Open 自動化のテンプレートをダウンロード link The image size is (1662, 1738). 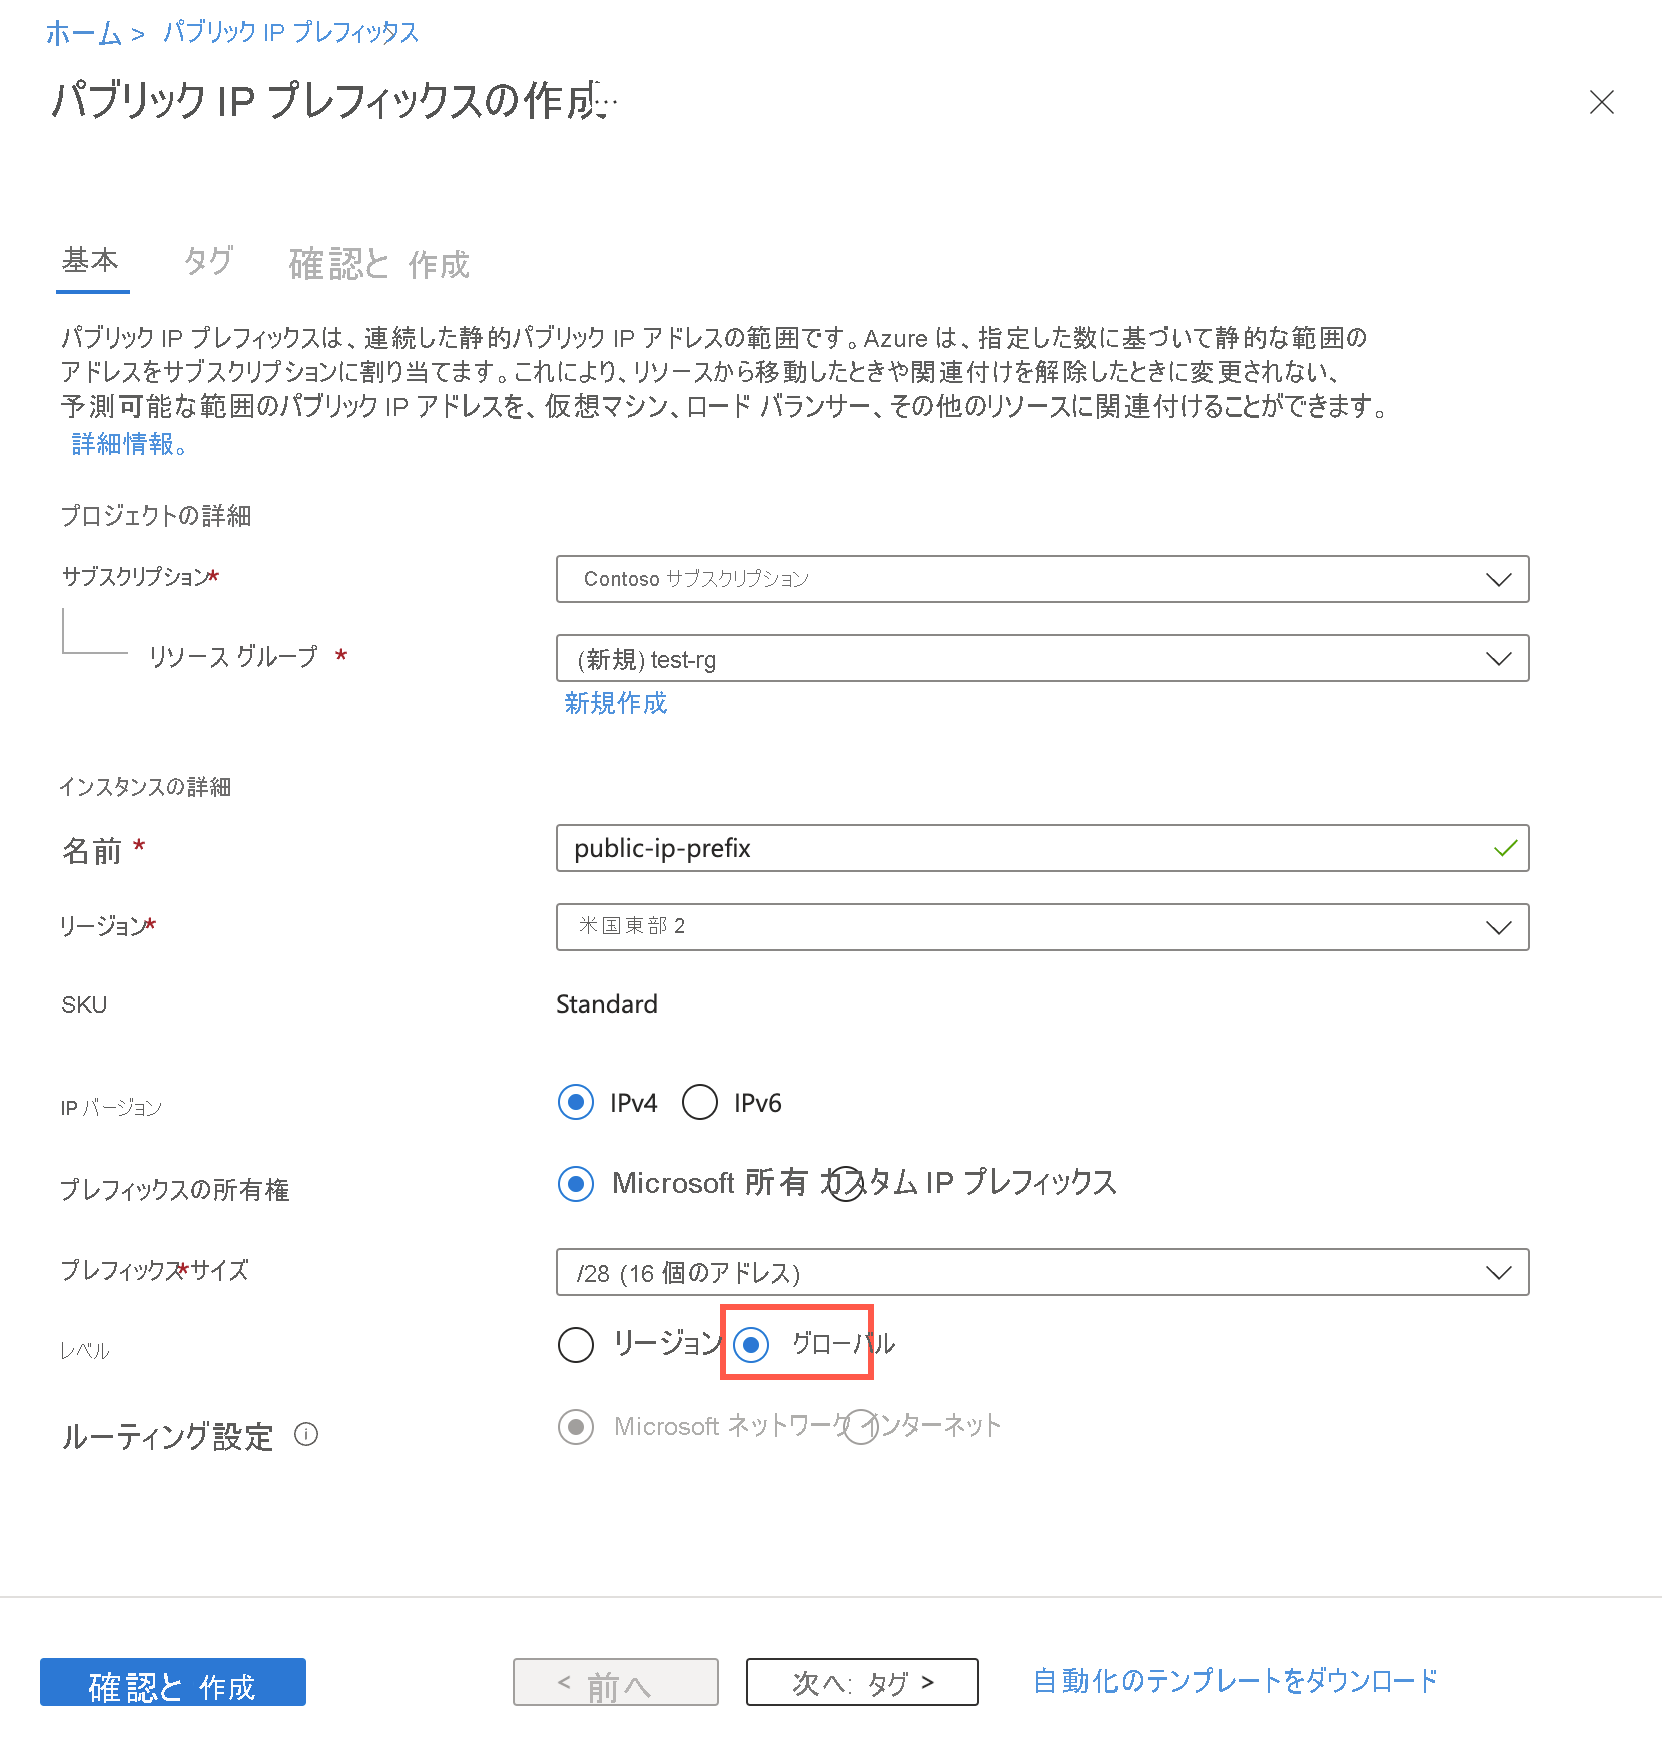(1236, 1681)
